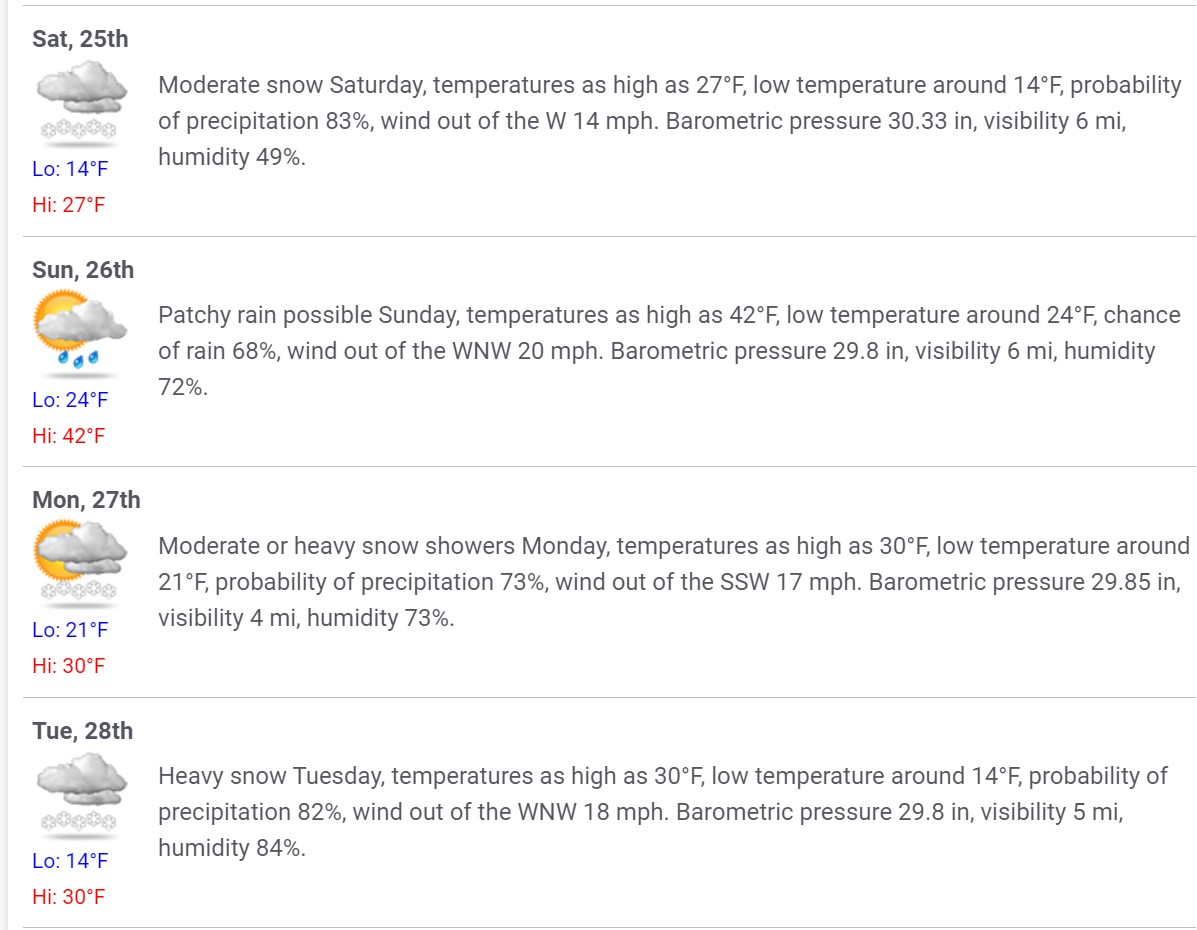Click the Moderate snow Saturday forecast description
This screenshot has width=1197, height=930.
669,121
